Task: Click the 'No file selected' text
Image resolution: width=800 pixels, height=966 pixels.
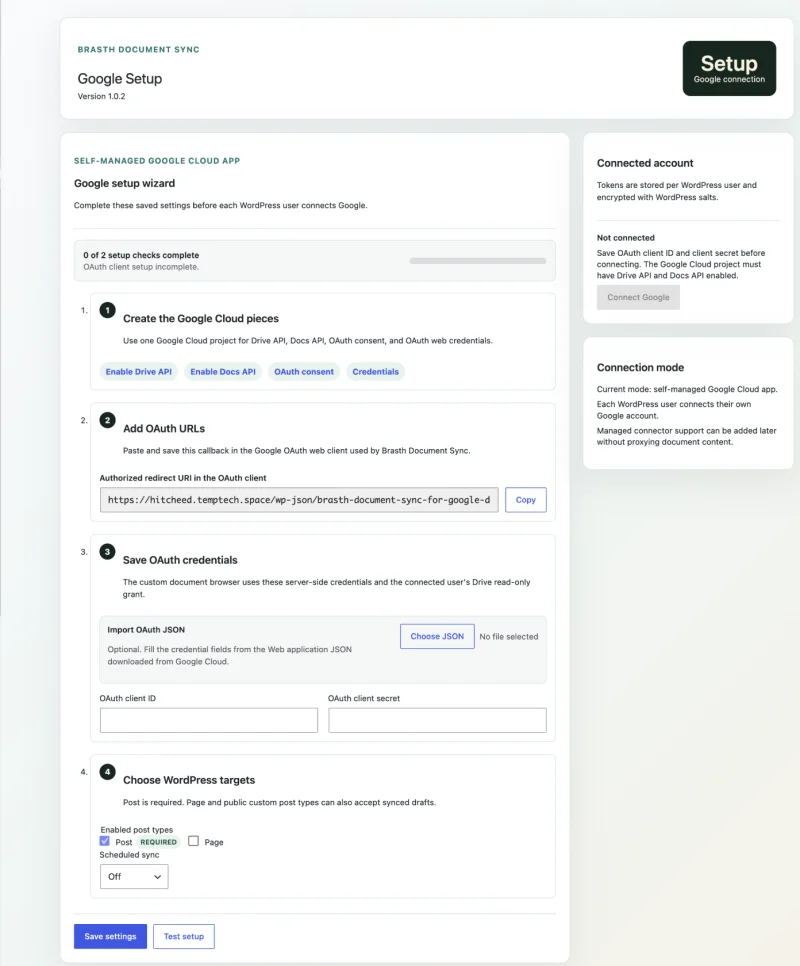Action: point(509,636)
